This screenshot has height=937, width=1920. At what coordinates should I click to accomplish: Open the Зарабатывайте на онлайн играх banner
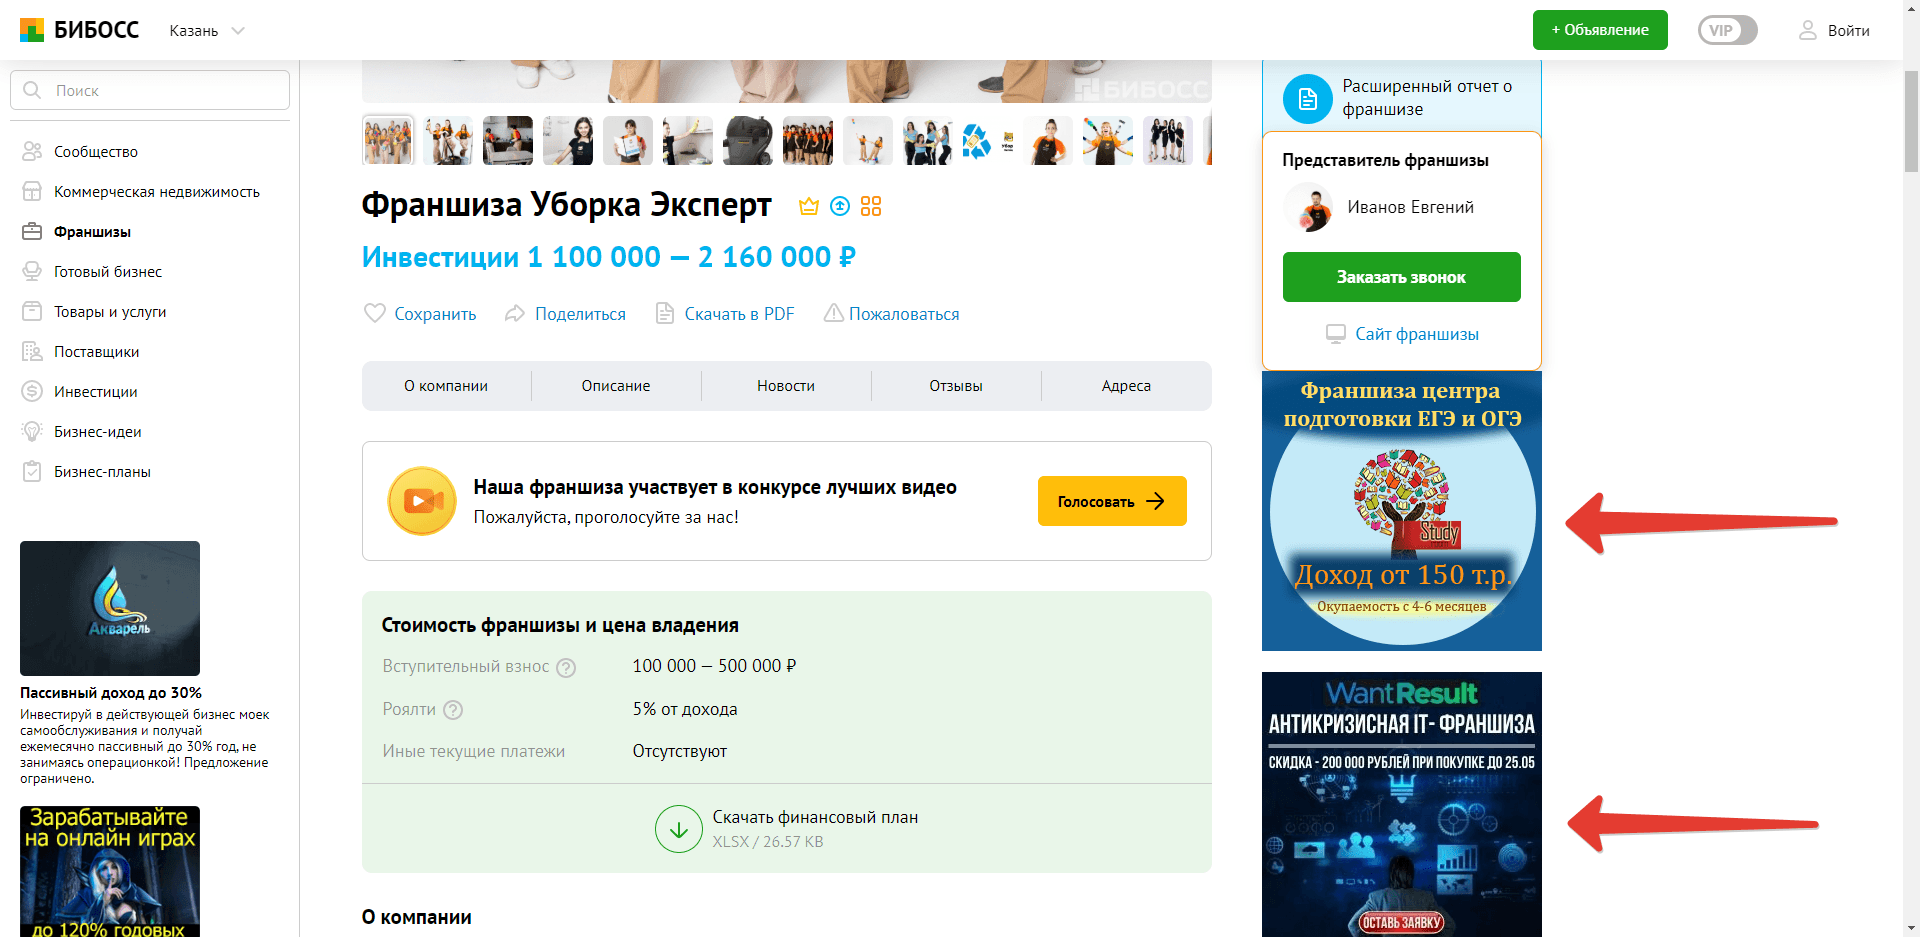click(x=110, y=871)
